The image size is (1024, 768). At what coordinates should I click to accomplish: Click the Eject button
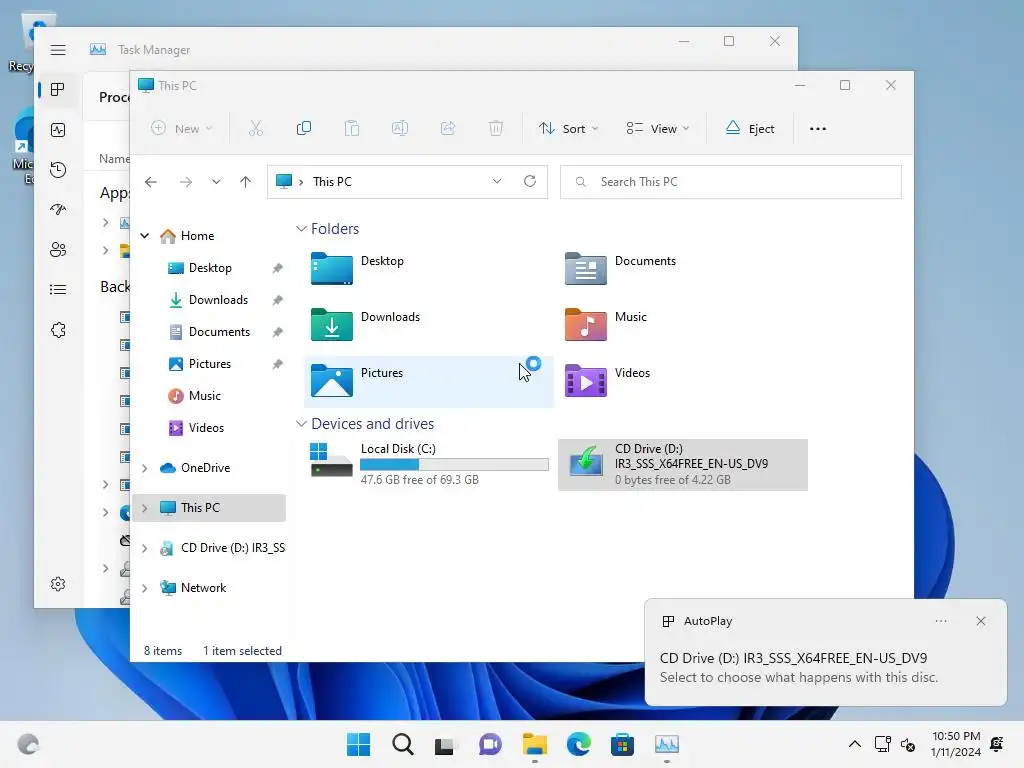point(750,129)
